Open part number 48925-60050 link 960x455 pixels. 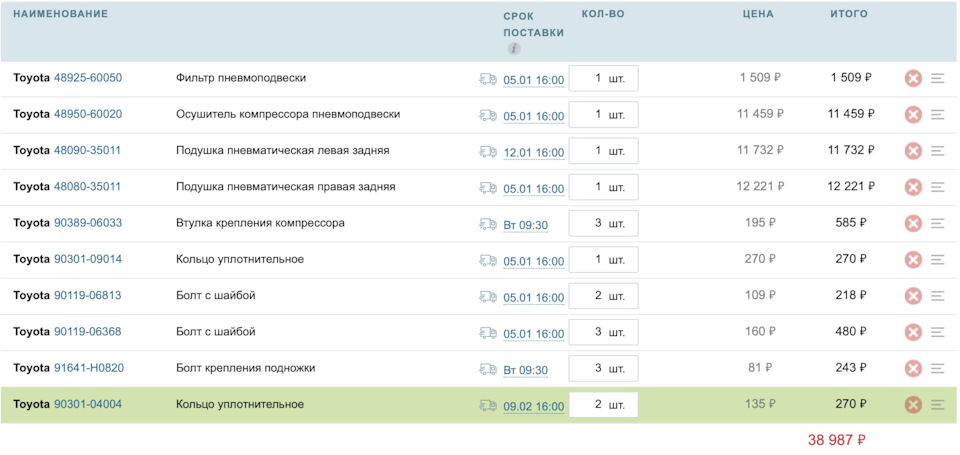[88, 78]
